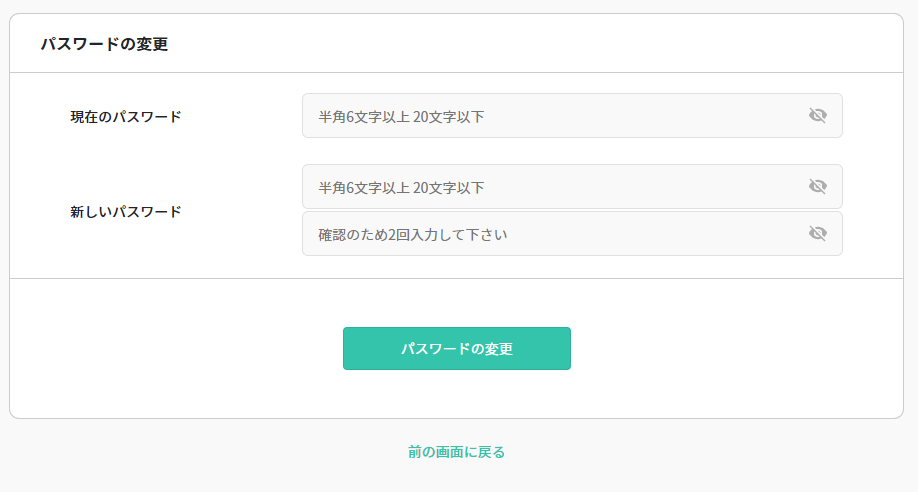Unhide characters in the upper new password box
Screen dimensions: 918x492
pos(818,187)
